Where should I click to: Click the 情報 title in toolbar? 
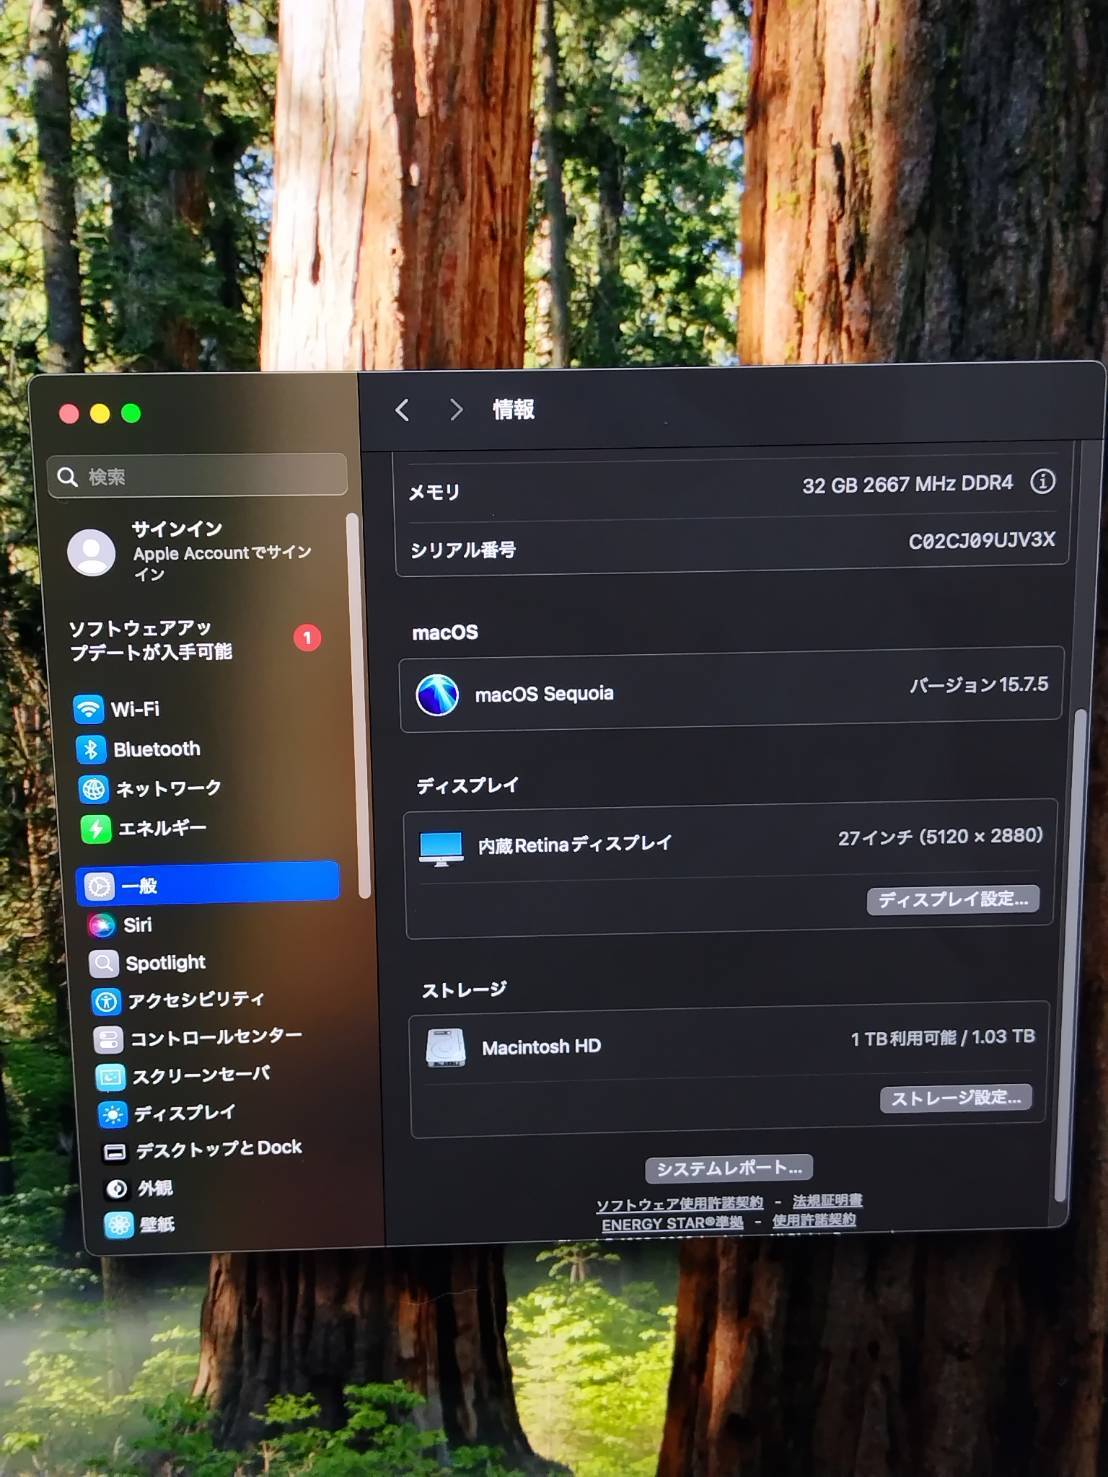(514, 409)
